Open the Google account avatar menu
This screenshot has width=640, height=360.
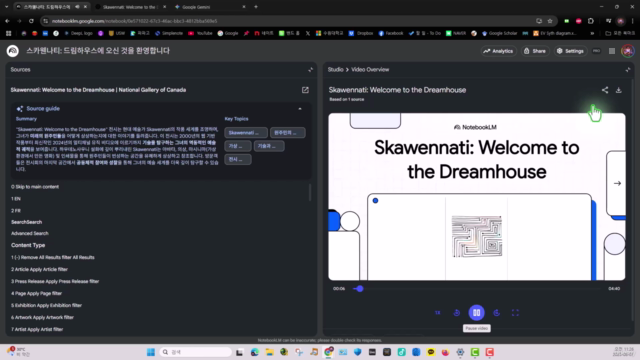pos(628,51)
